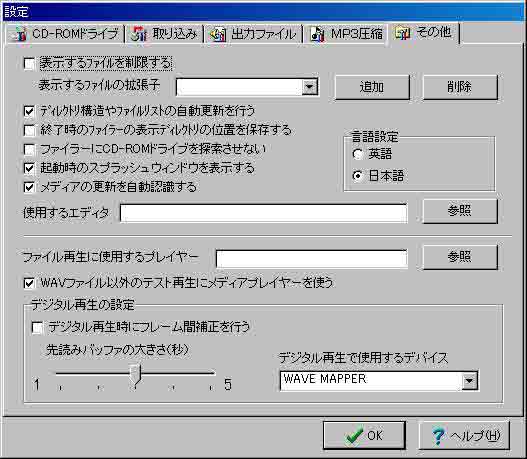Check デジタル再生時にフレーム間補正を行う
Viewport: 527px width, 459px height.
pos(37,327)
